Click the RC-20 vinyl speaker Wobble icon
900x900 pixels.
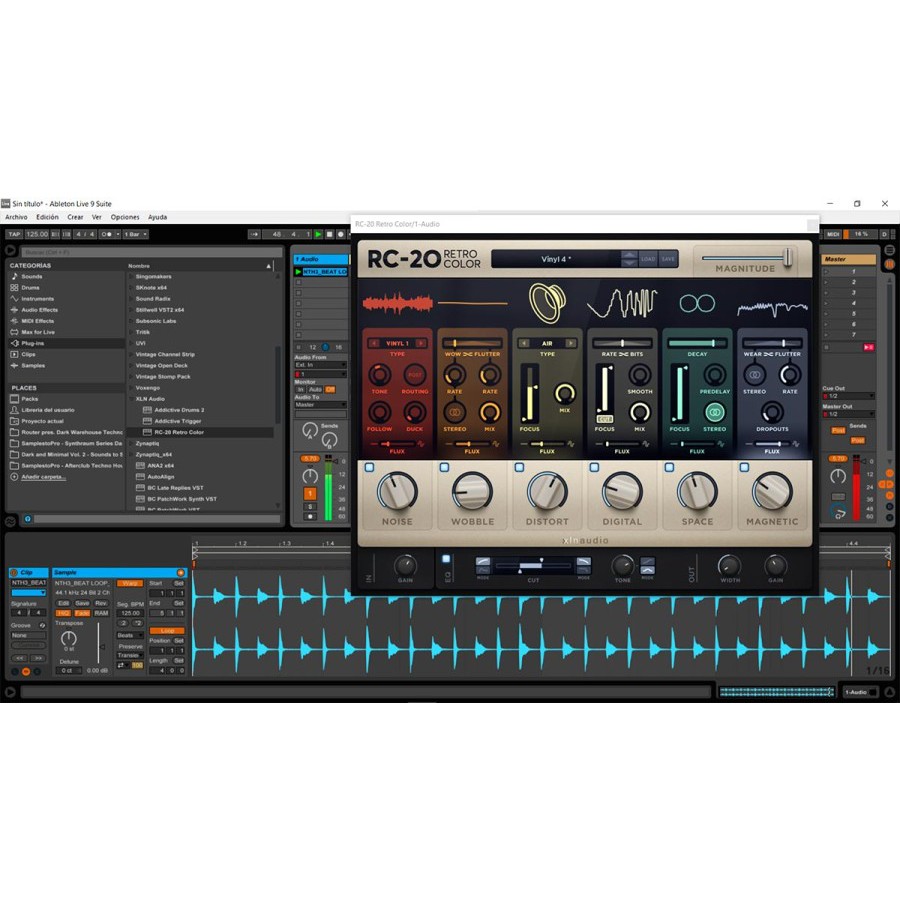click(547, 301)
